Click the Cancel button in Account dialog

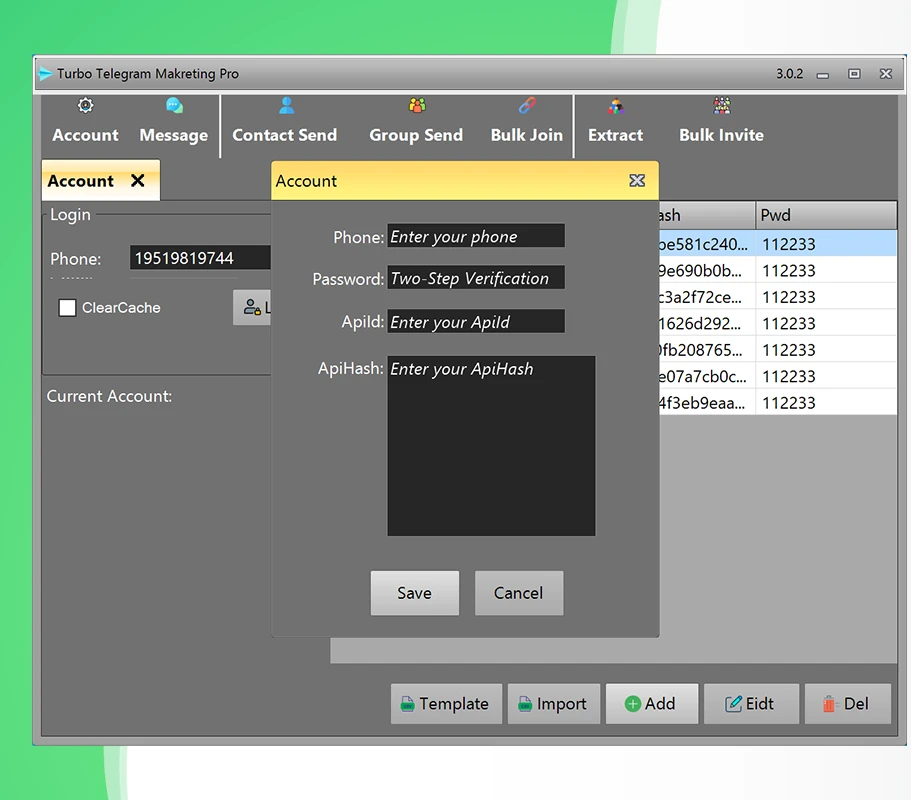[519, 593]
